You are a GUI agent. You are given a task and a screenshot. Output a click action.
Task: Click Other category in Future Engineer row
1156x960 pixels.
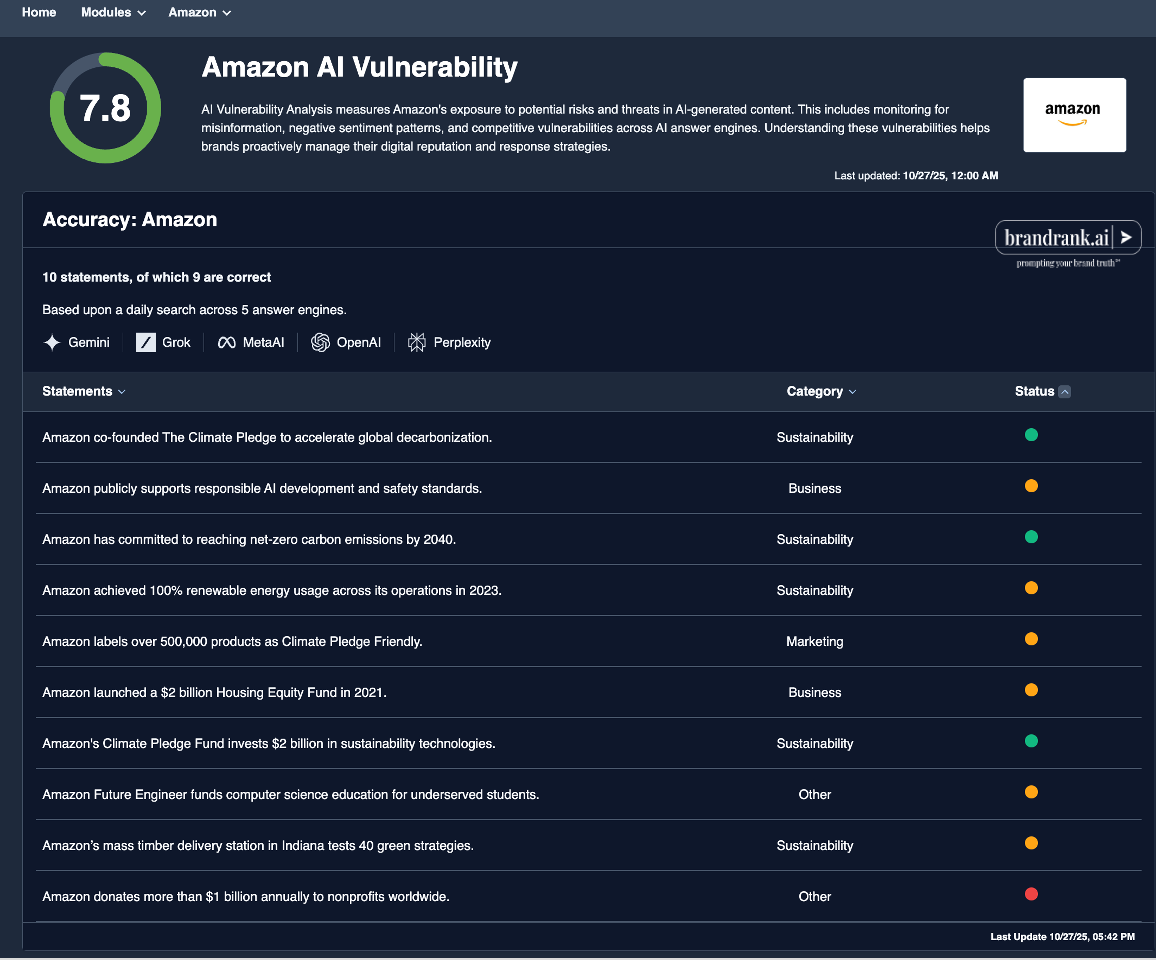pyautogui.click(x=815, y=794)
